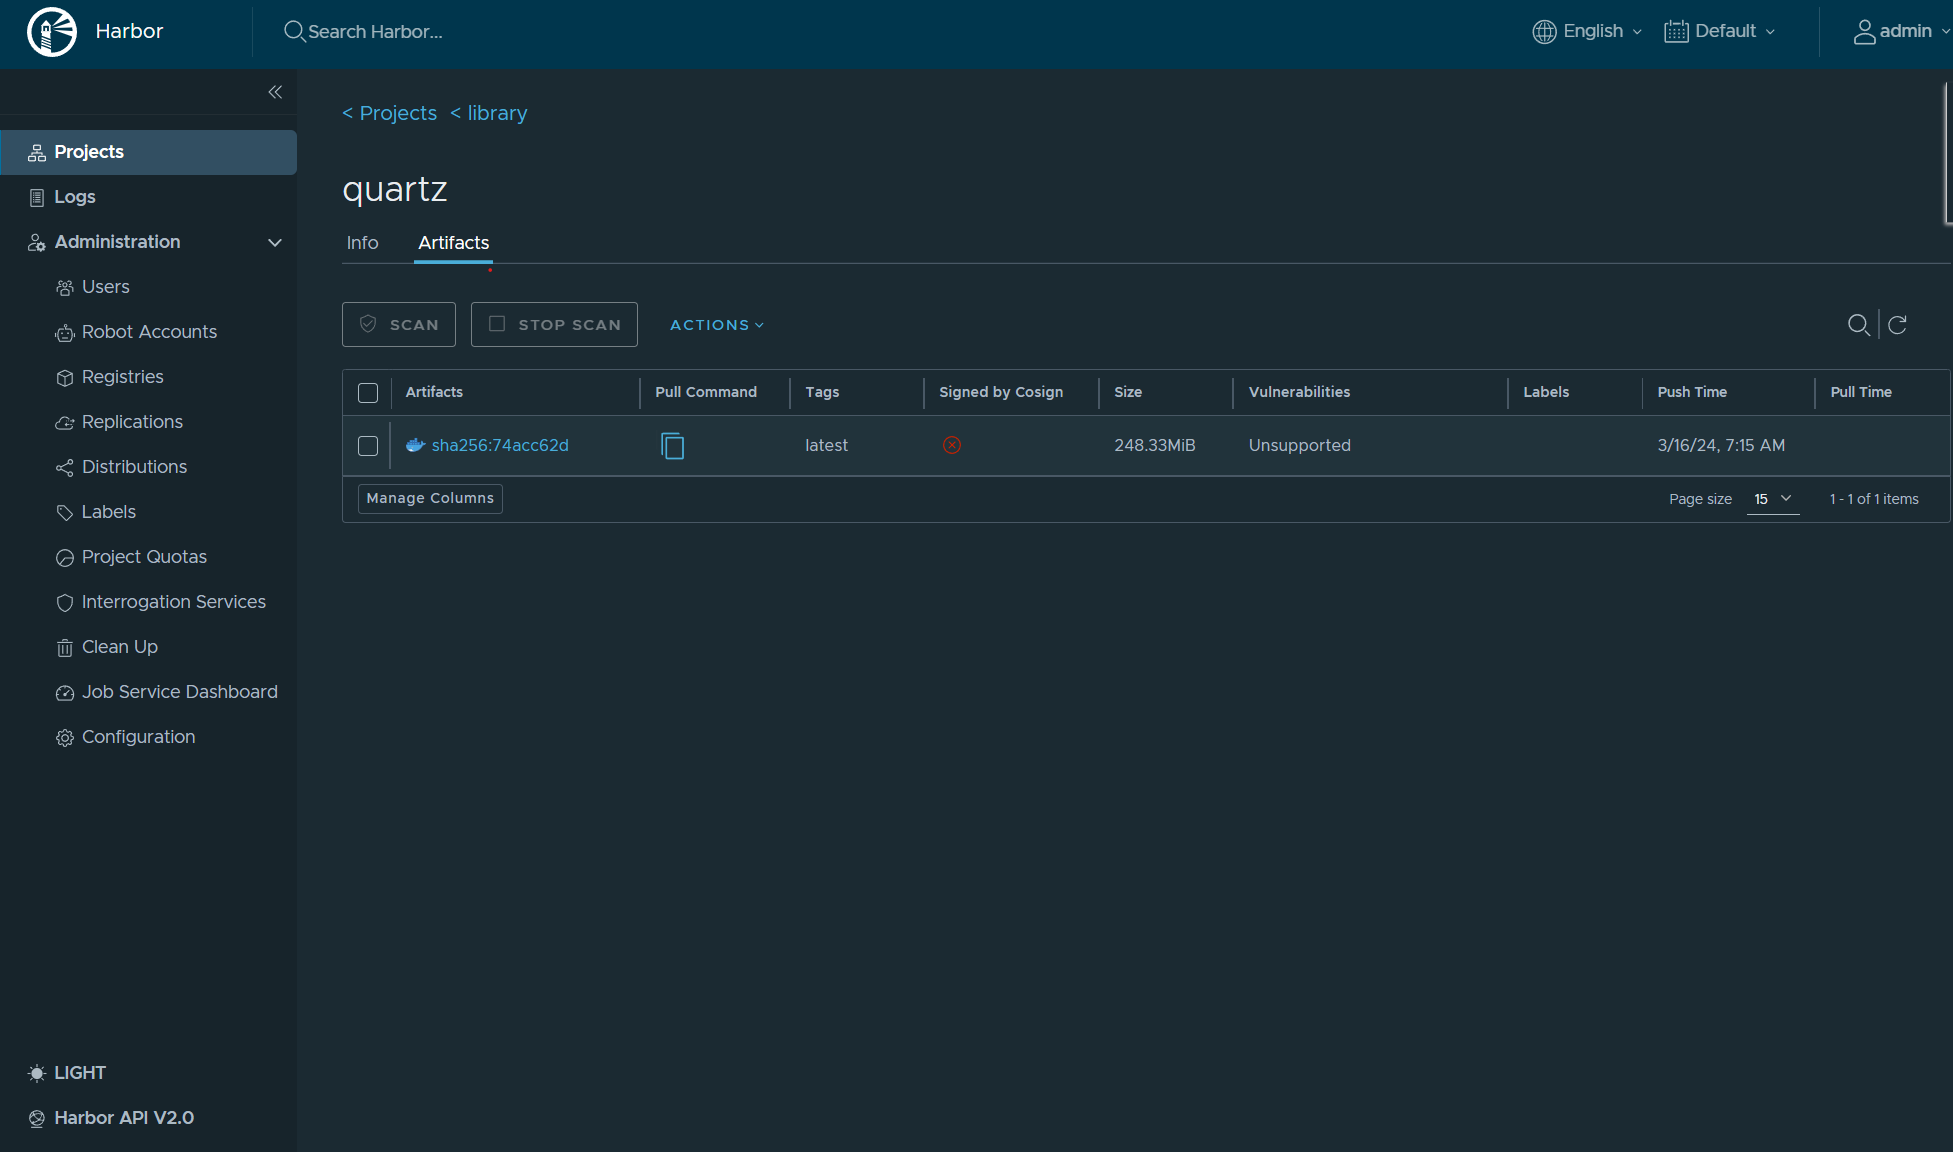The image size is (1953, 1152).
Task: Change the page size dropdown
Action: [1772, 499]
